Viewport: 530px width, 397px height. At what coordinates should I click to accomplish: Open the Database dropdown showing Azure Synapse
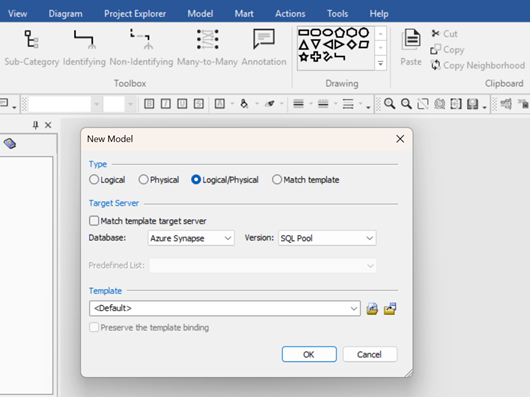tap(191, 238)
